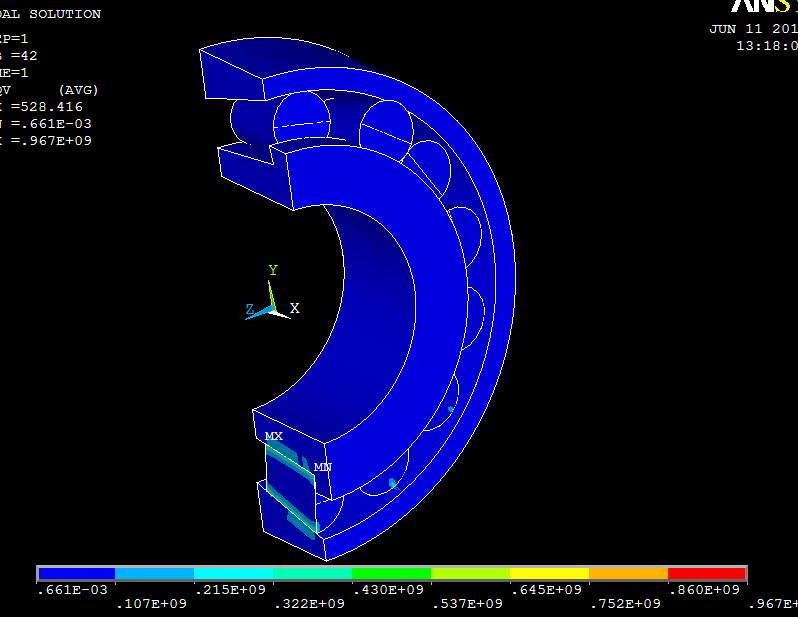This screenshot has width=798, height=617.
Task: Click the red legend color band
Action: coord(706,574)
